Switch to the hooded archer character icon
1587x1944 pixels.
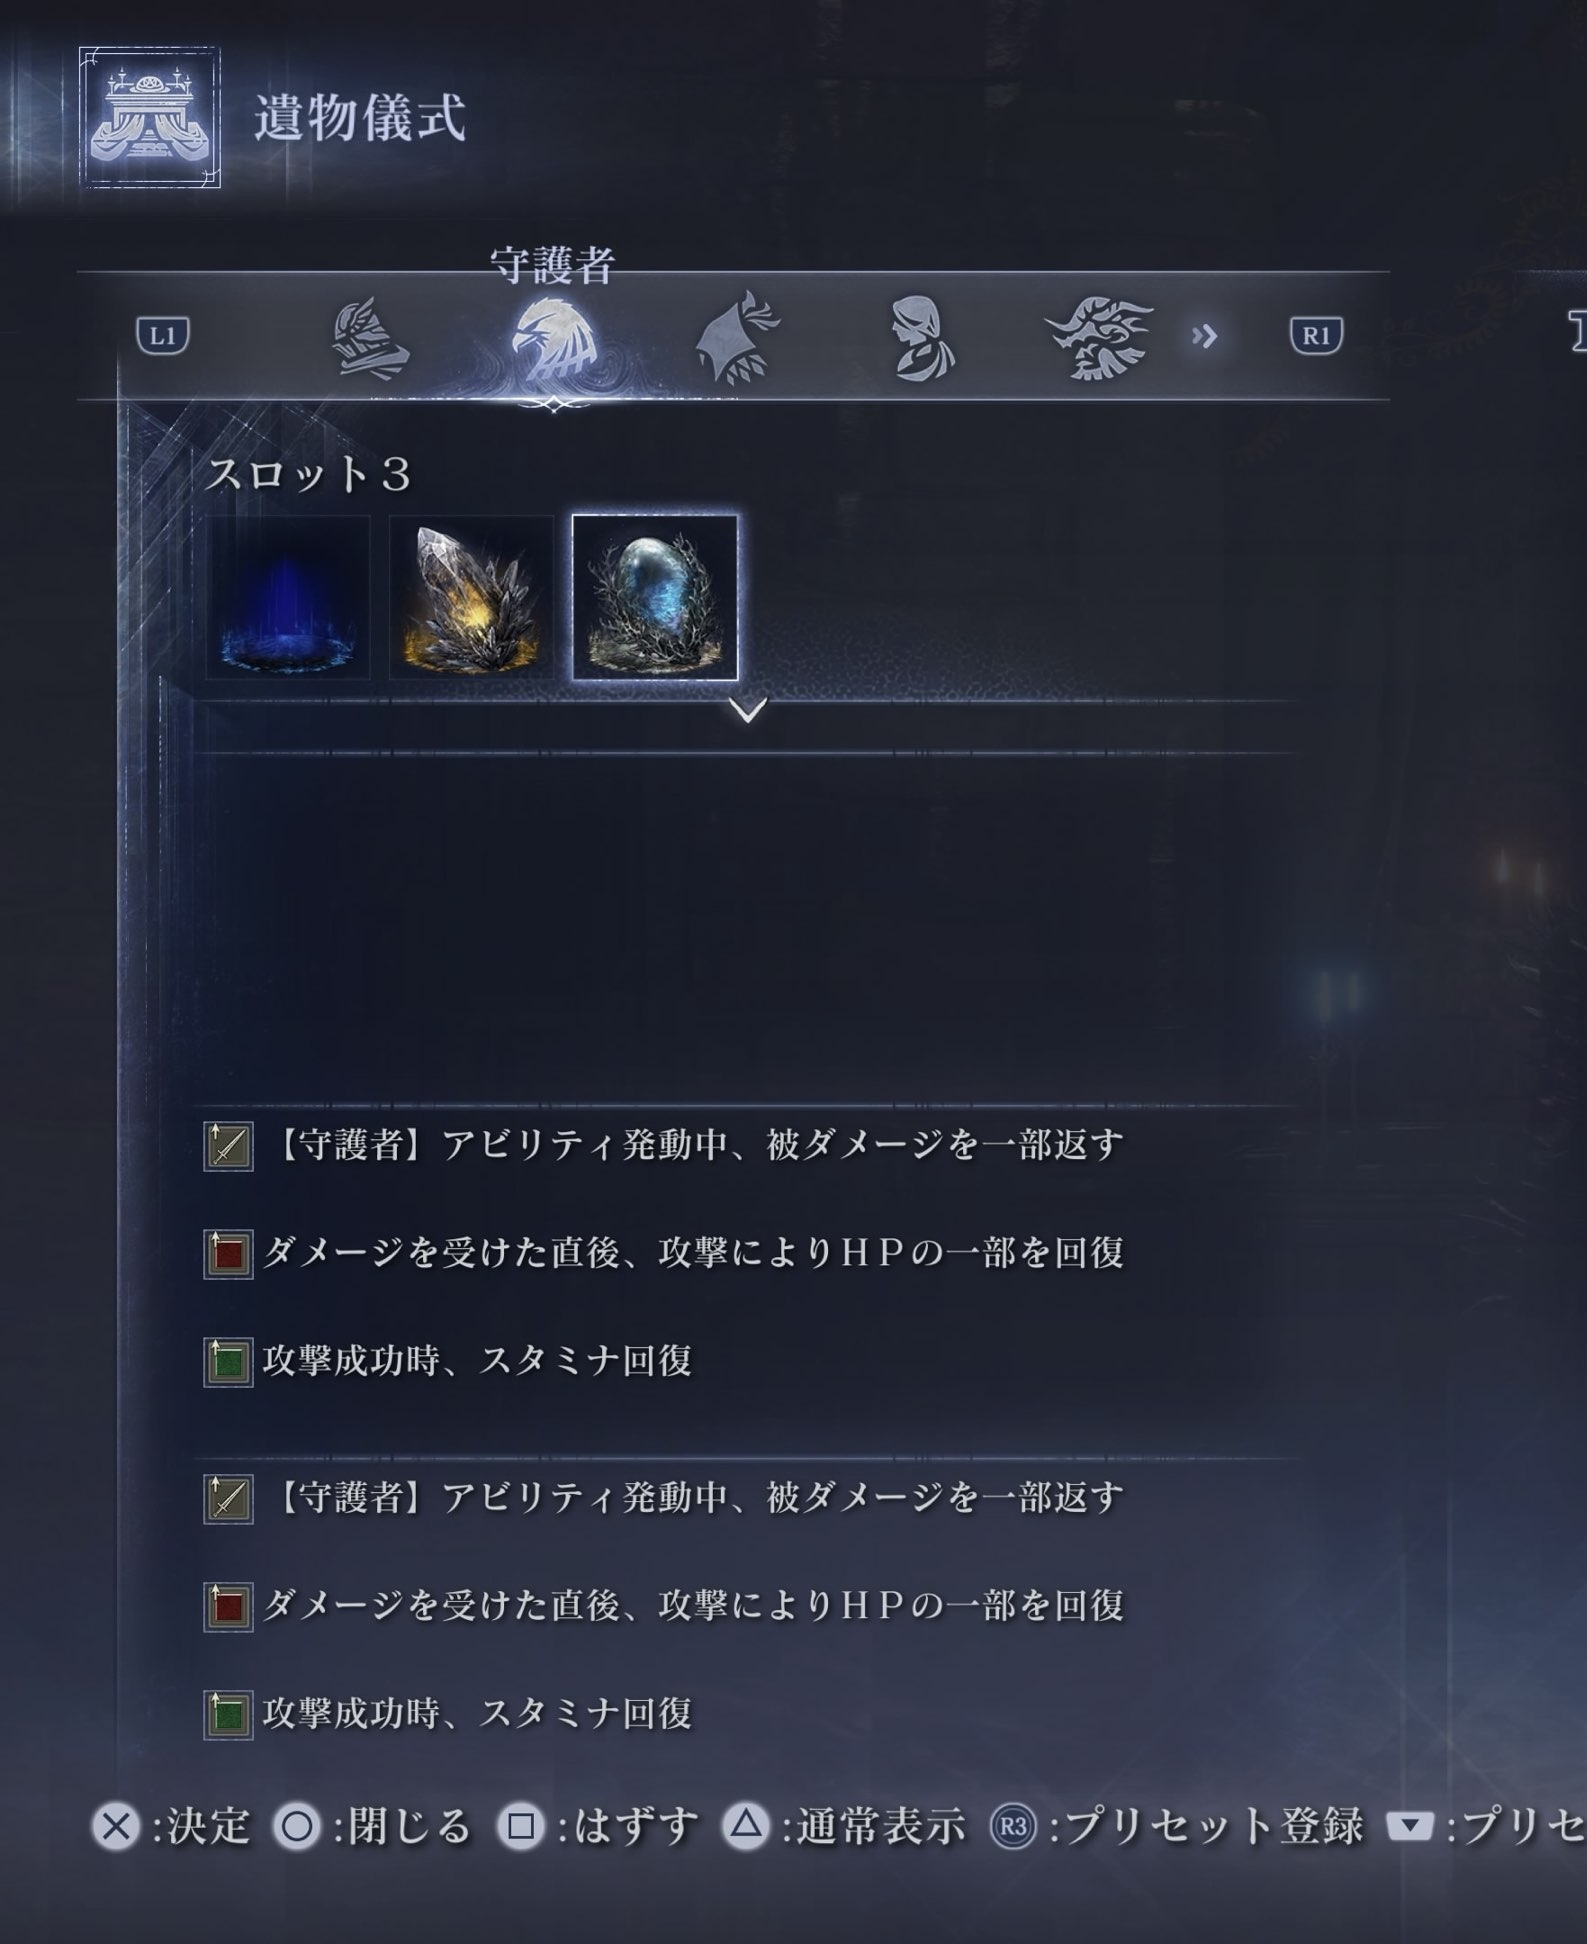click(x=738, y=338)
